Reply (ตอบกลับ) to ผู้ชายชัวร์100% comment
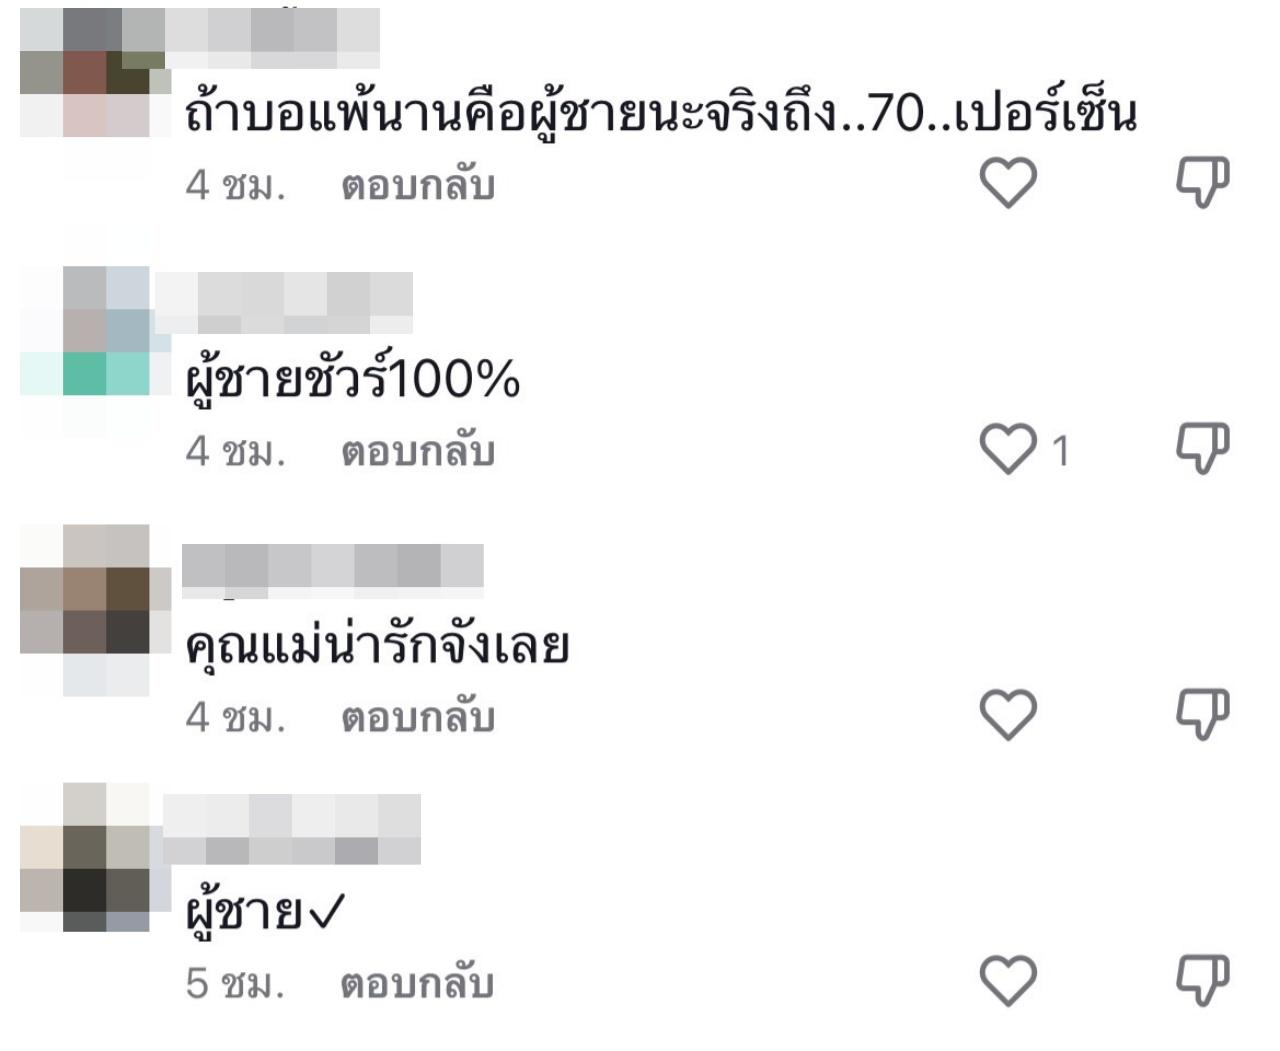Image resolution: width=1280 pixels, height=1051 pixels. pyautogui.click(x=418, y=452)
